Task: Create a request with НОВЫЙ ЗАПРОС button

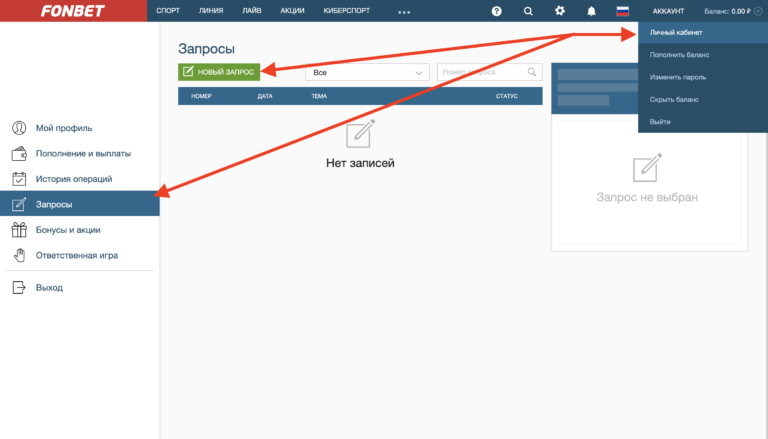Action: [219, 72]
